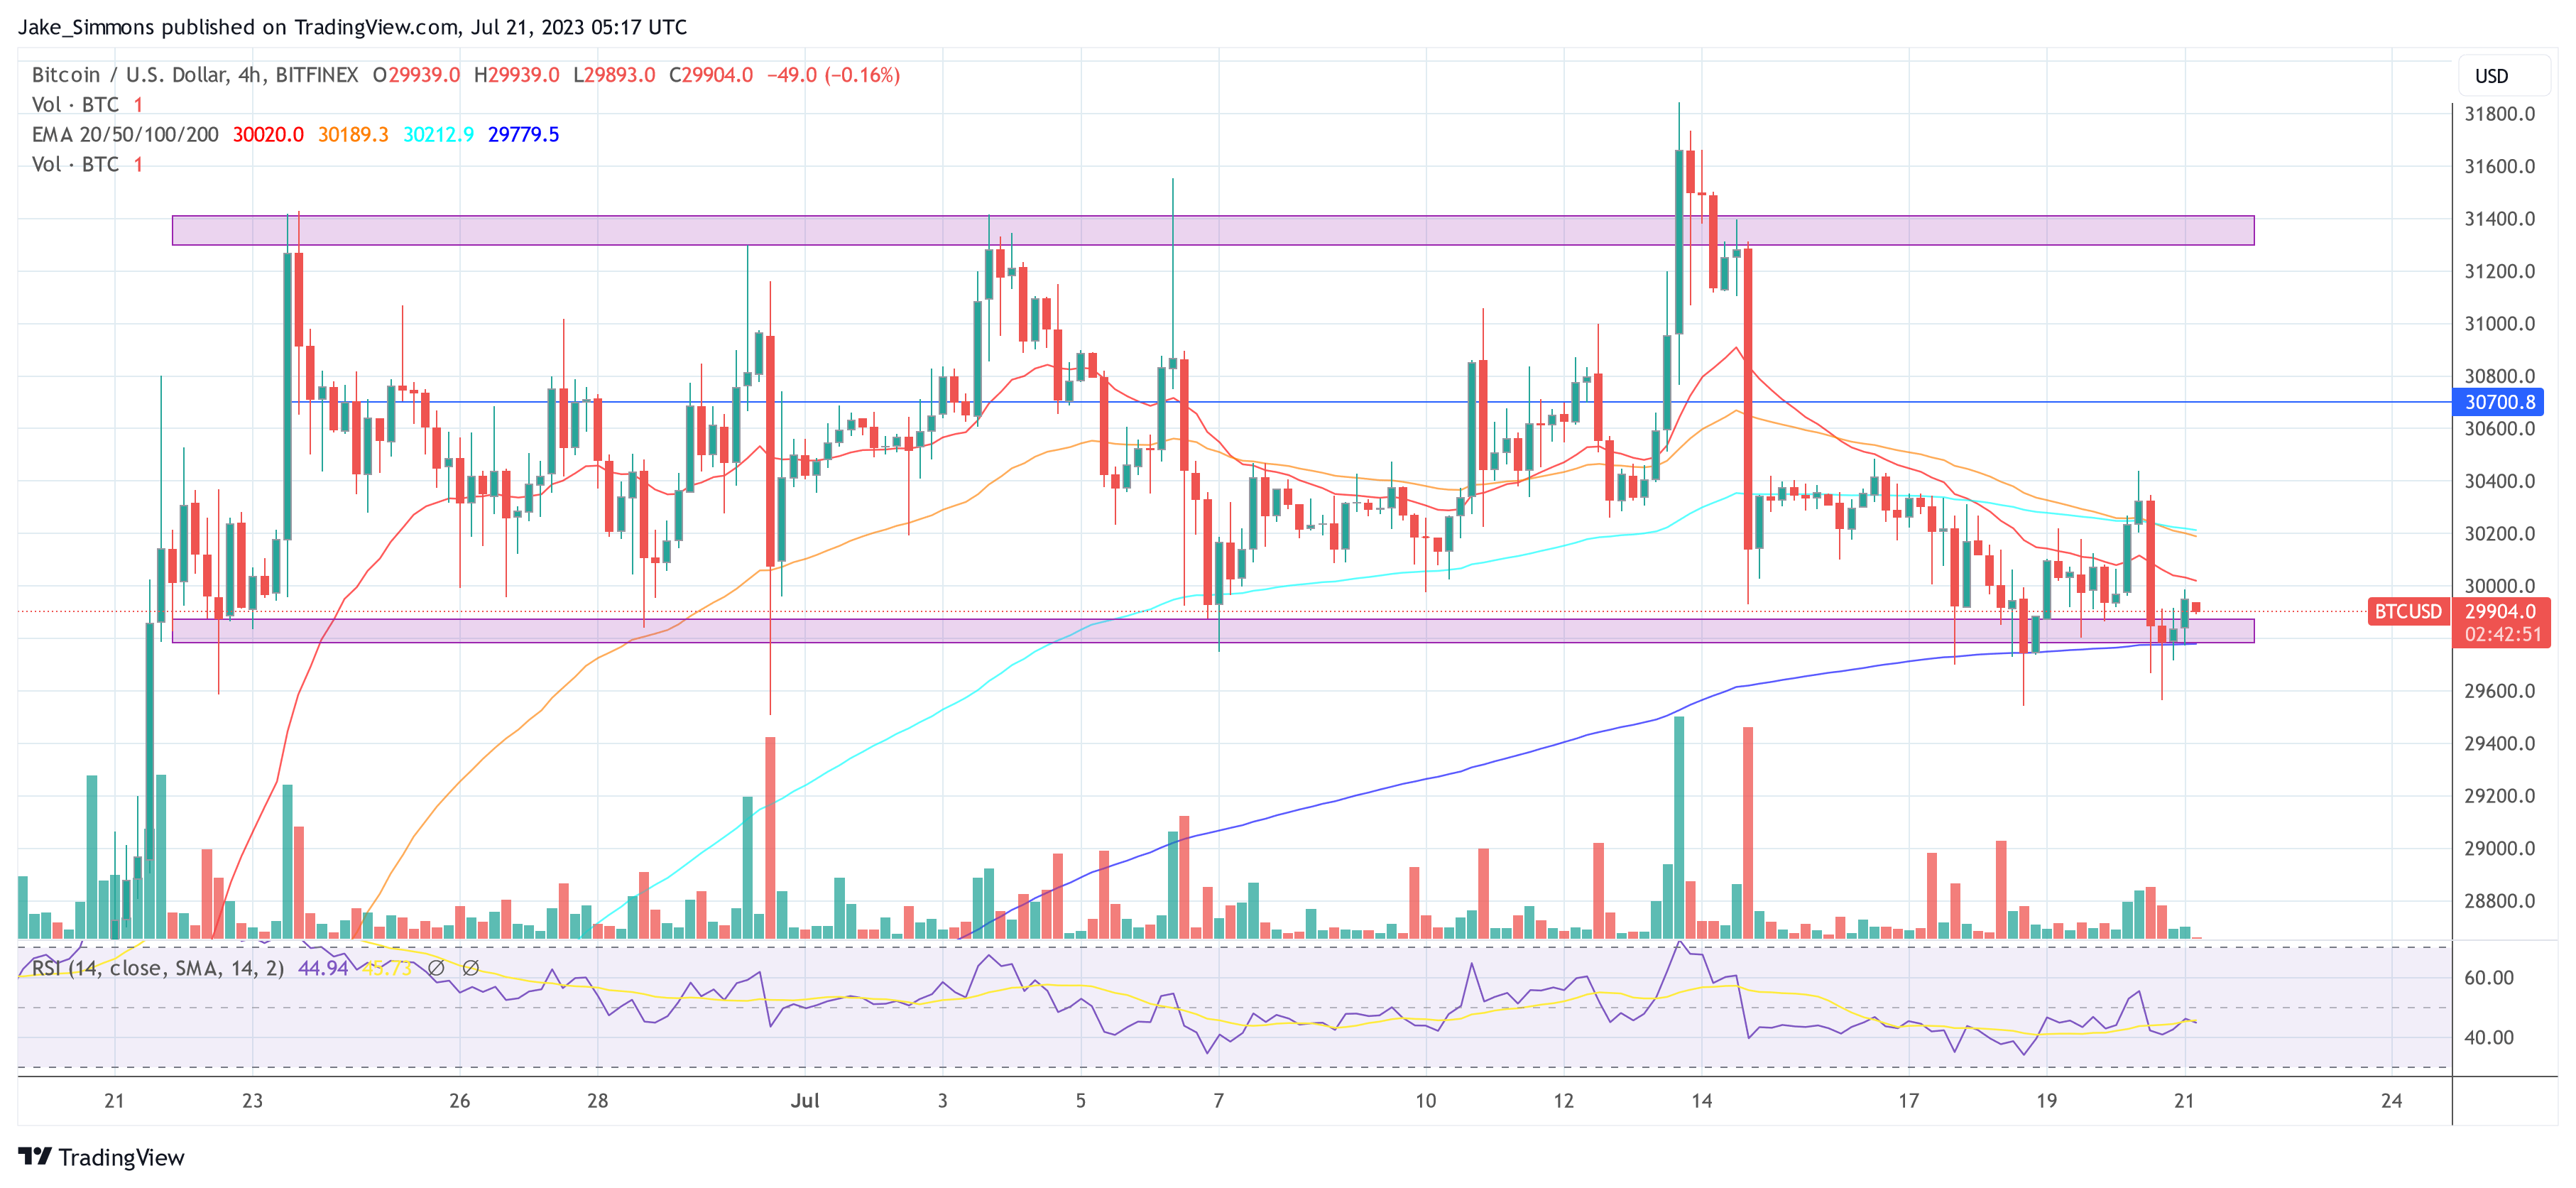Click the open price O29939.0

point(416,75)
